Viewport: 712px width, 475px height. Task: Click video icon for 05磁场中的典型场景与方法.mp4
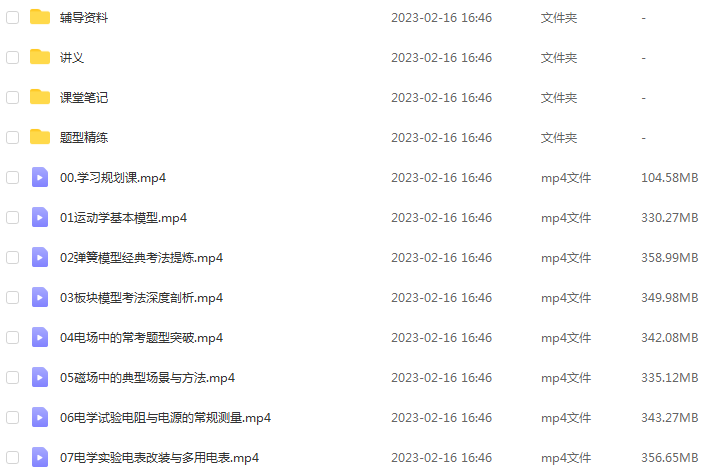40,377
